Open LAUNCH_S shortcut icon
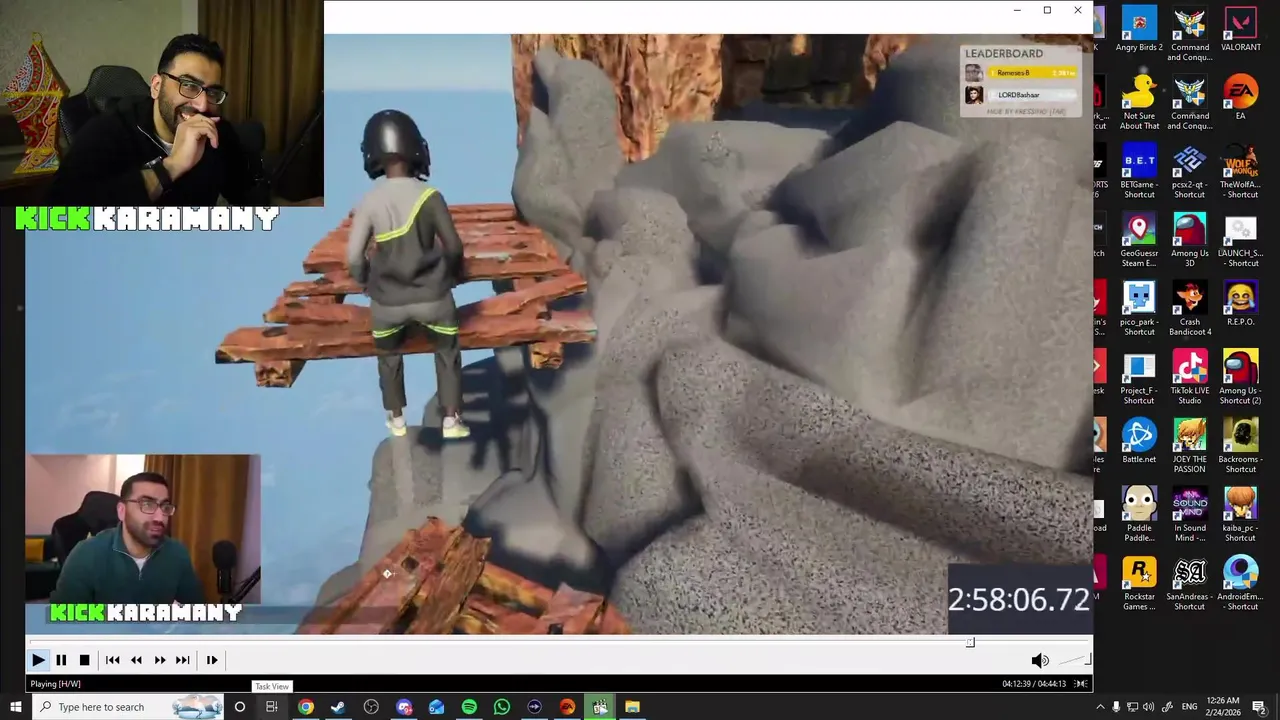Viewport: 1280px width, 720px height. [x=1241, y=239]
